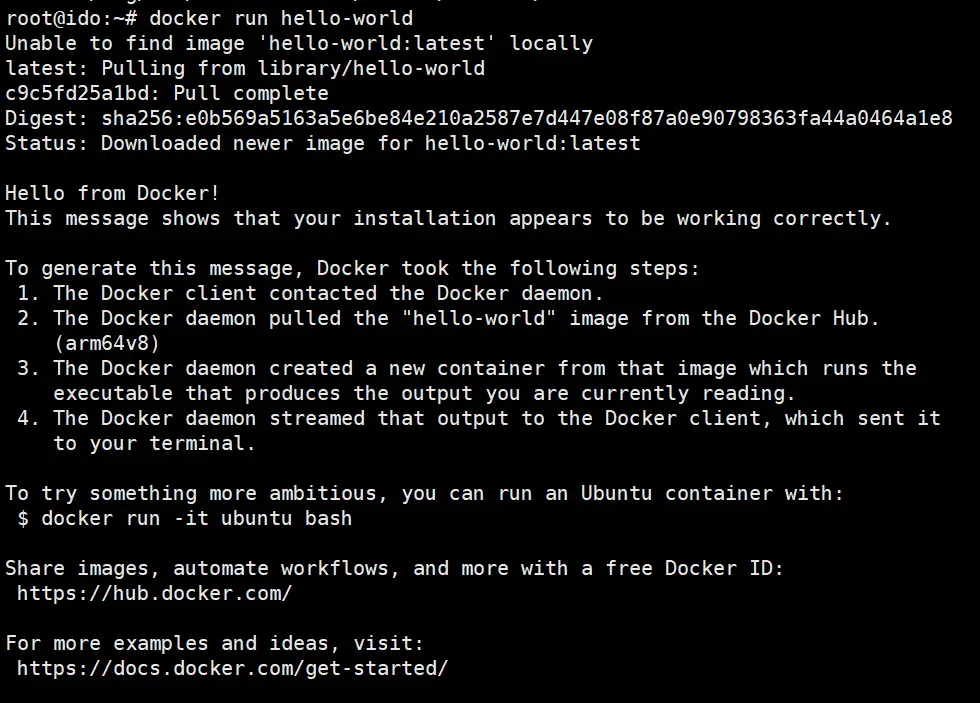
Task: Click the 'Unable to find image' message
Action: coord(299,43)
